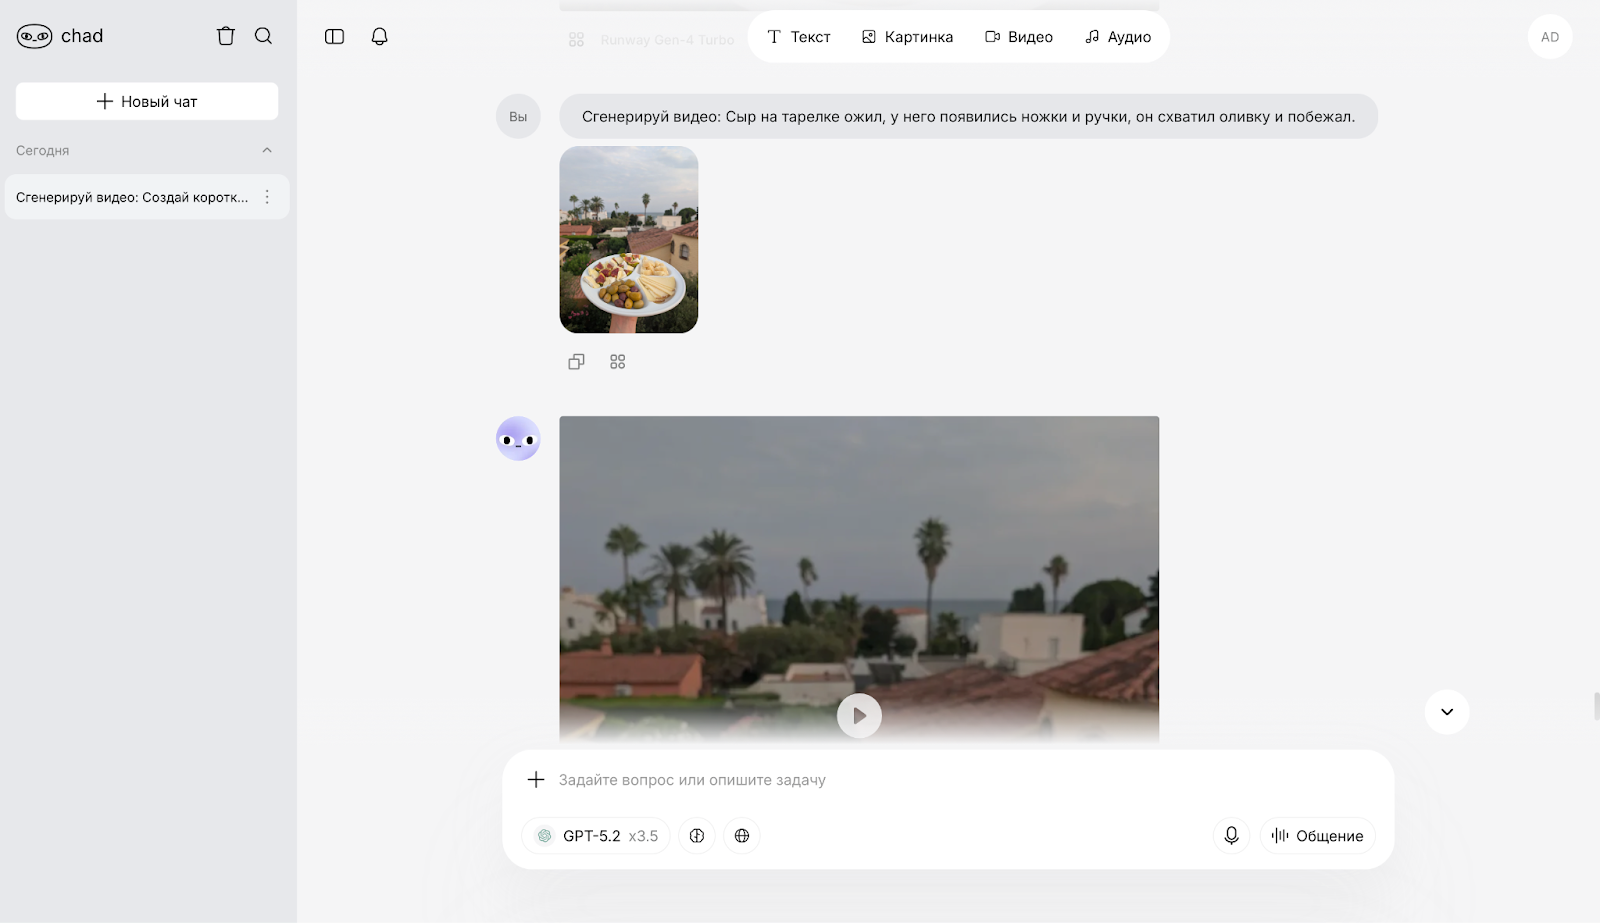Switch to the Аудио tab
Image resolution: width=1600 pixels, height=923 pixels.
[x=1118, y=37]
